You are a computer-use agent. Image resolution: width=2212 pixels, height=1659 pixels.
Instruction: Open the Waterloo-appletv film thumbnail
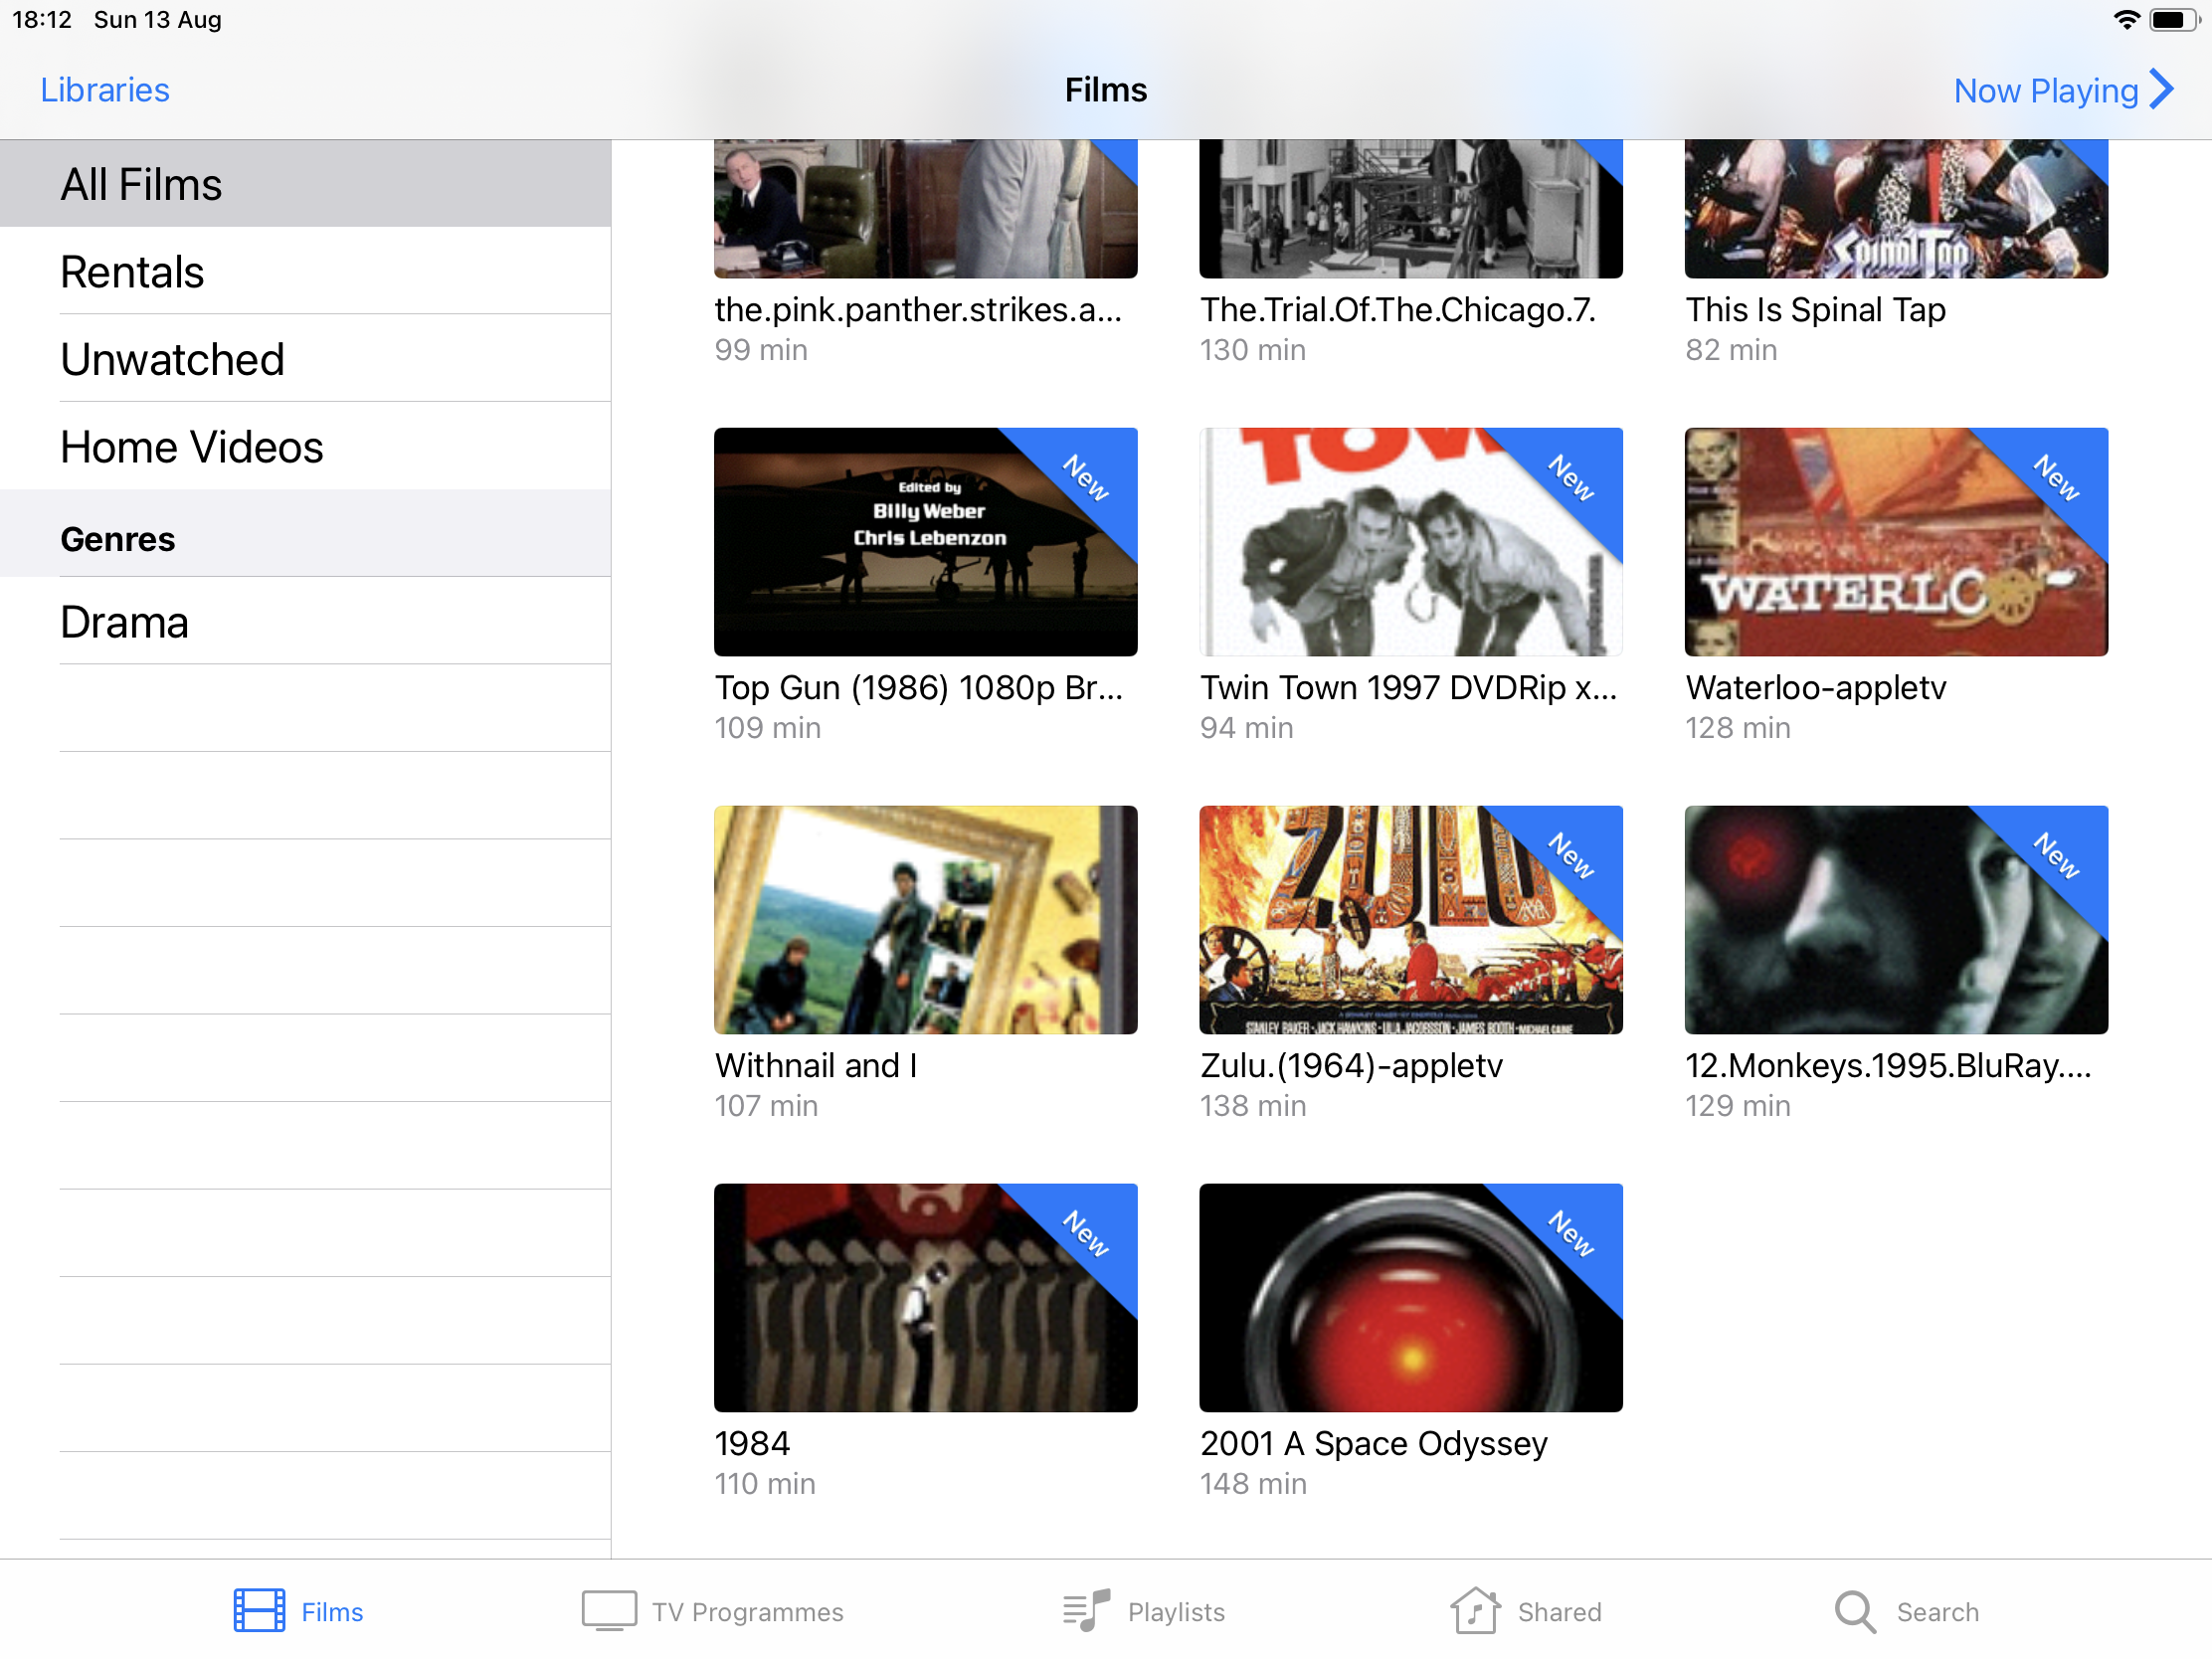[1895, 542]
